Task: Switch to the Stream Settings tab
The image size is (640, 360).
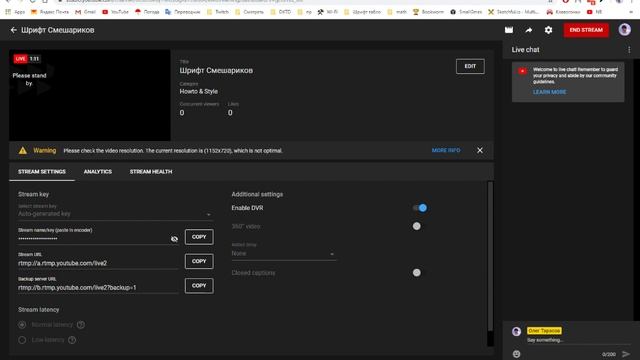Action: pyautogui.click(x=42, y=172)
